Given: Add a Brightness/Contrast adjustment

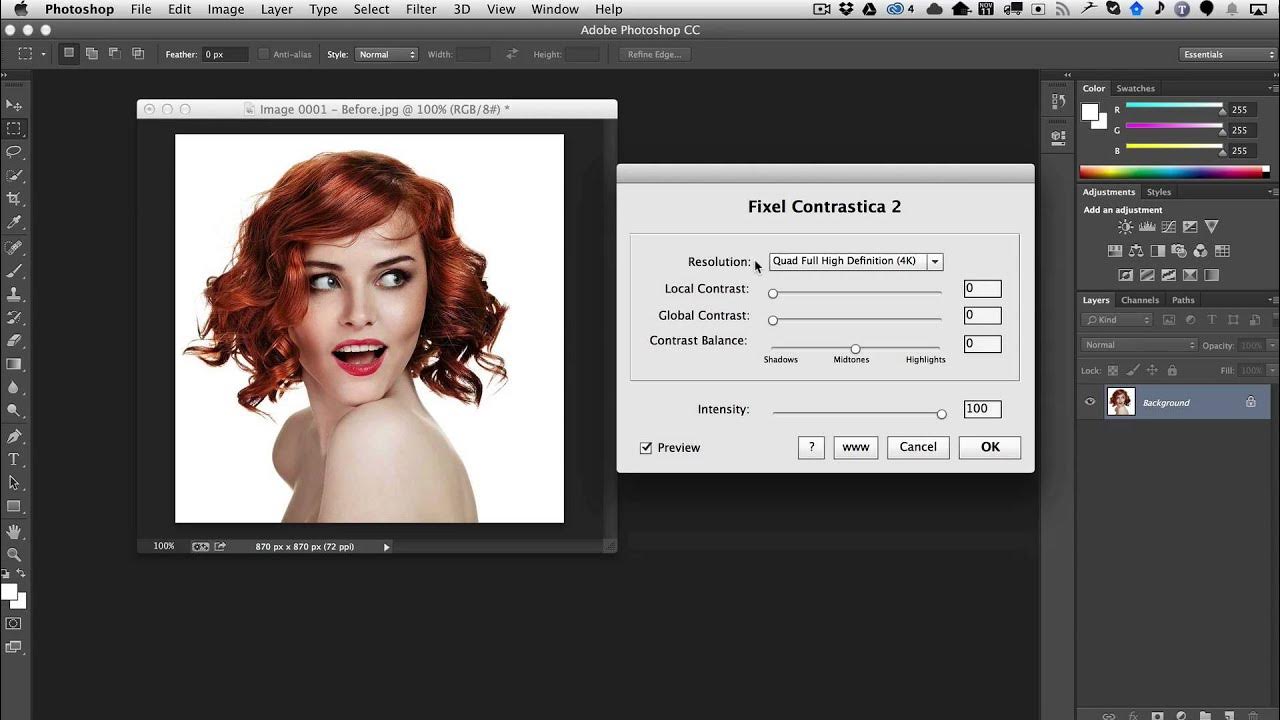Looking at the screenshot, I should tap(1126, 227).
